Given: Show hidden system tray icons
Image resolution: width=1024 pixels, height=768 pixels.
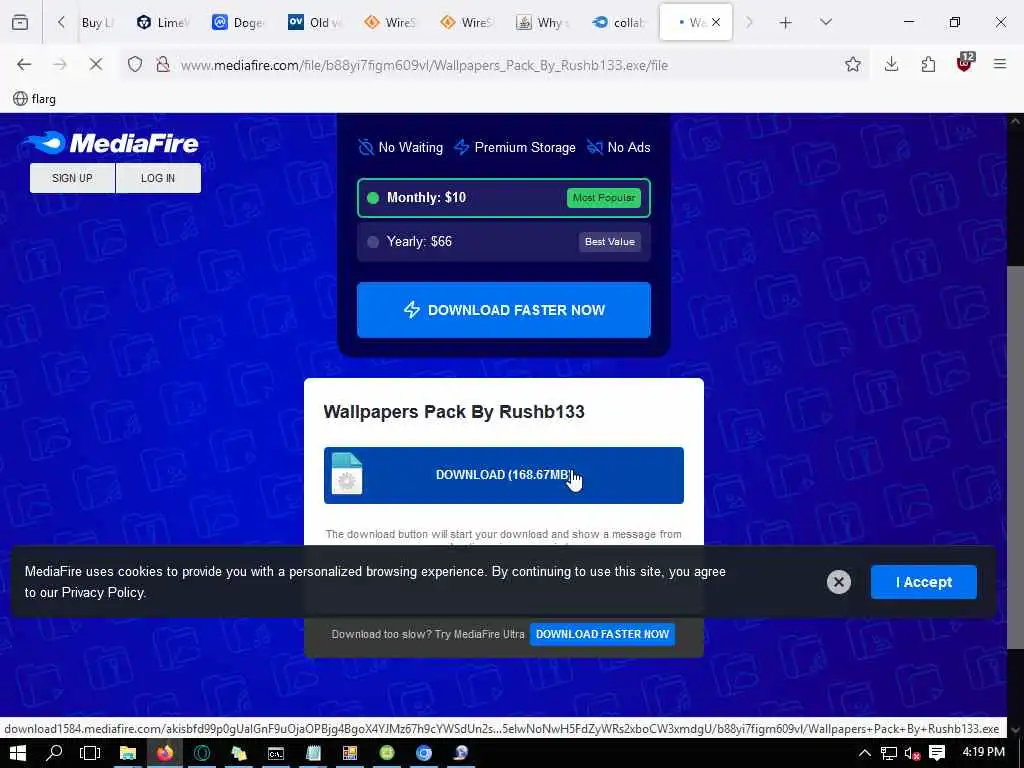Looking at the screenshot, I should (864, 753).
